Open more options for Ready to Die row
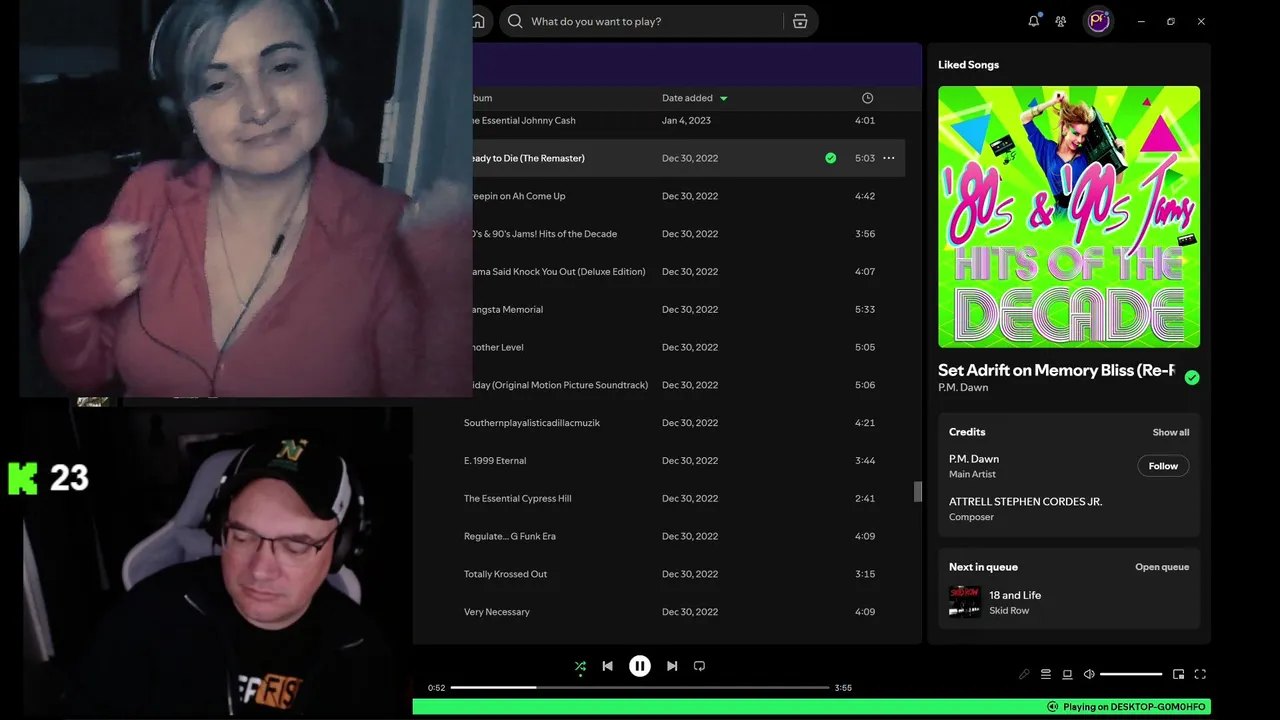The width and height of the screenshot is (1280, 720). pyautogui.click(x=889, y=158)
